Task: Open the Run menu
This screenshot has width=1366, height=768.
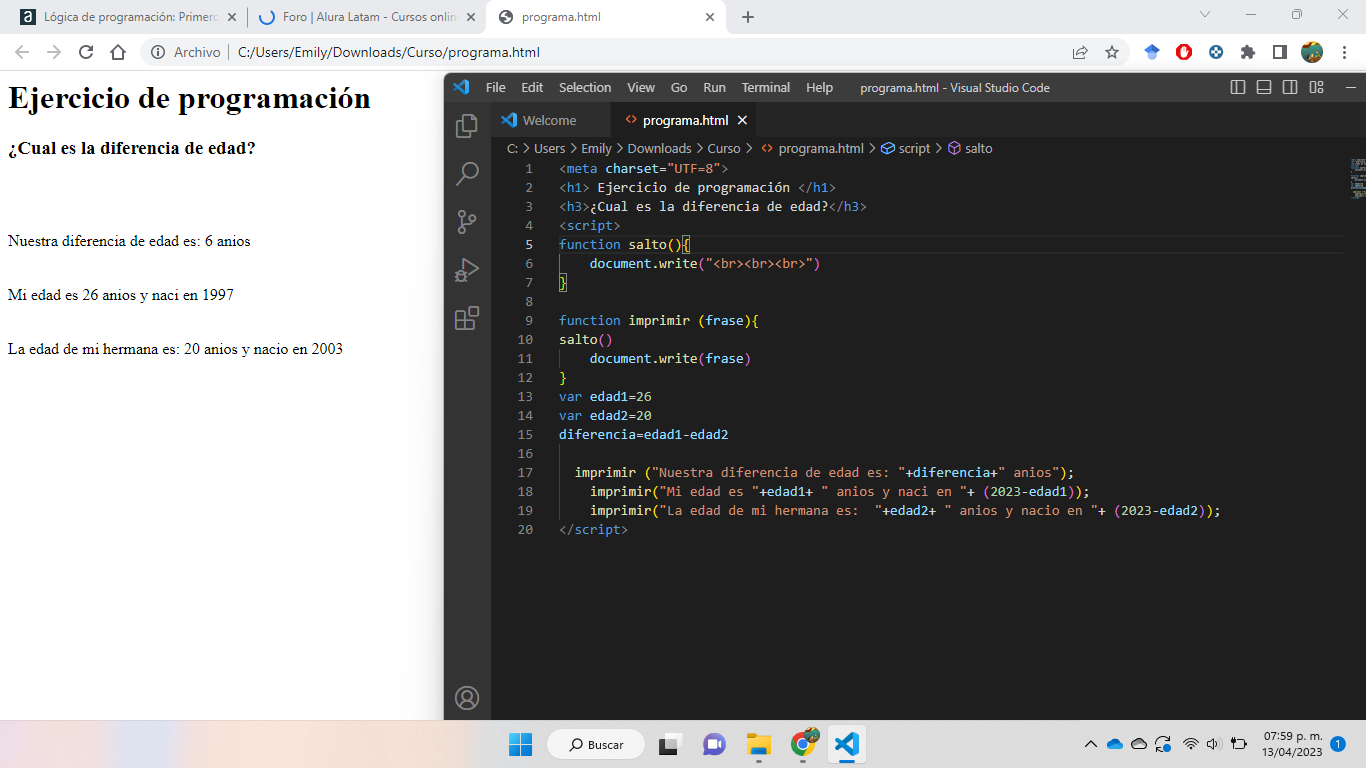Action: click(x=714, y=87)
